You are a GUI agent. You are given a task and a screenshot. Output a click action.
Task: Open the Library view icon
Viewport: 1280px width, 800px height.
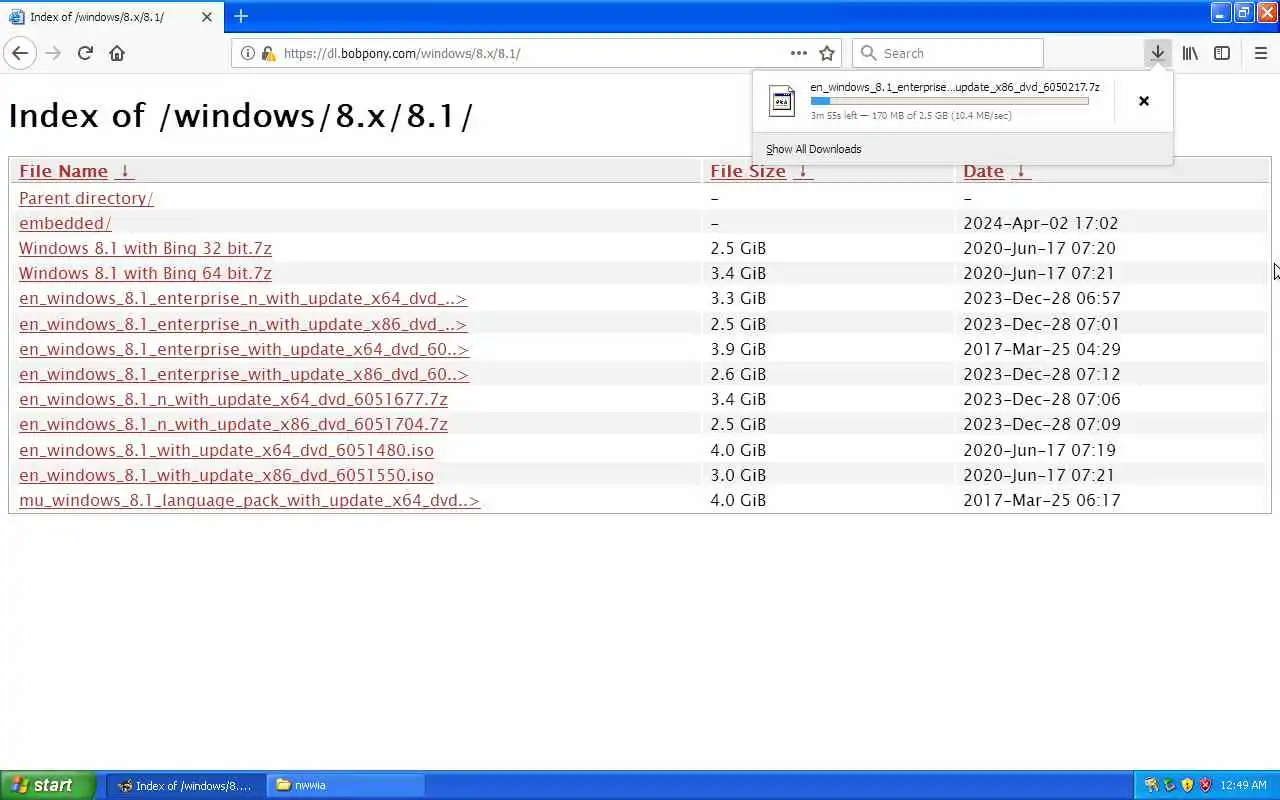pyautogui.click(x=1190, y=53)
